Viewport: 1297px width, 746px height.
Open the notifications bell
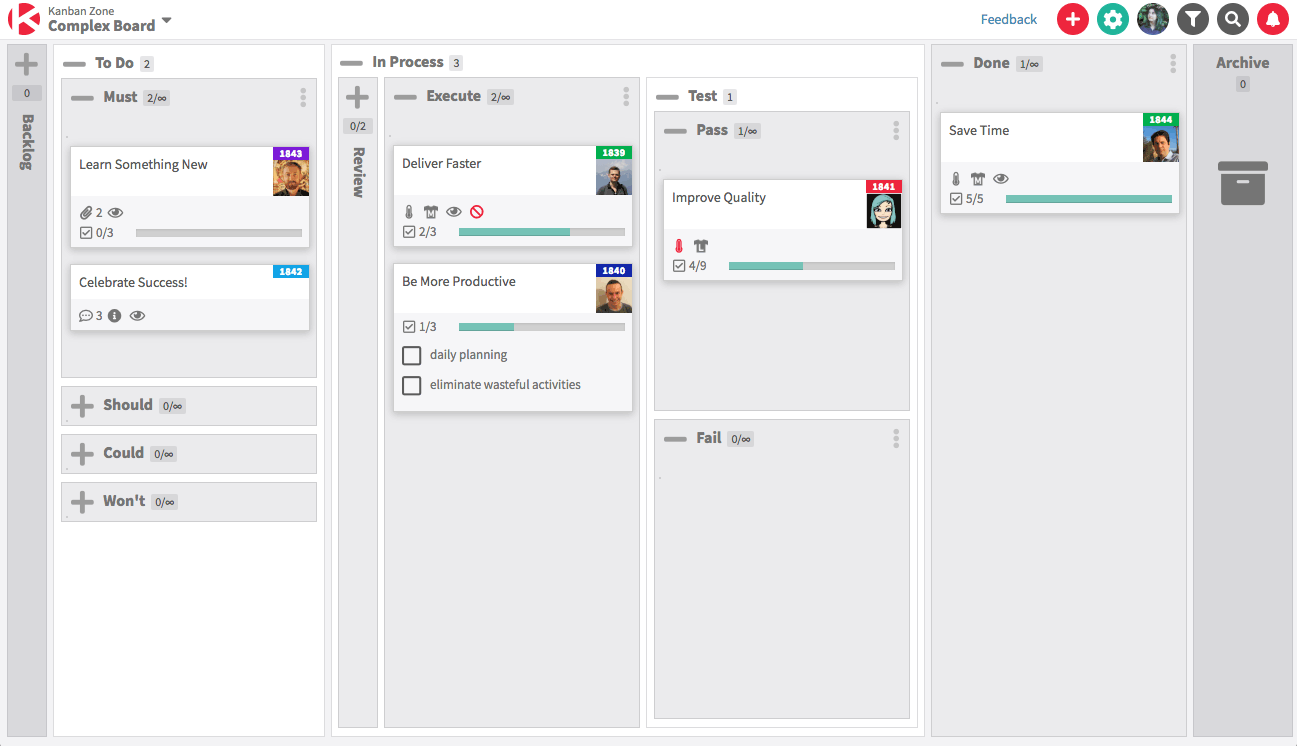point(1272,19)
